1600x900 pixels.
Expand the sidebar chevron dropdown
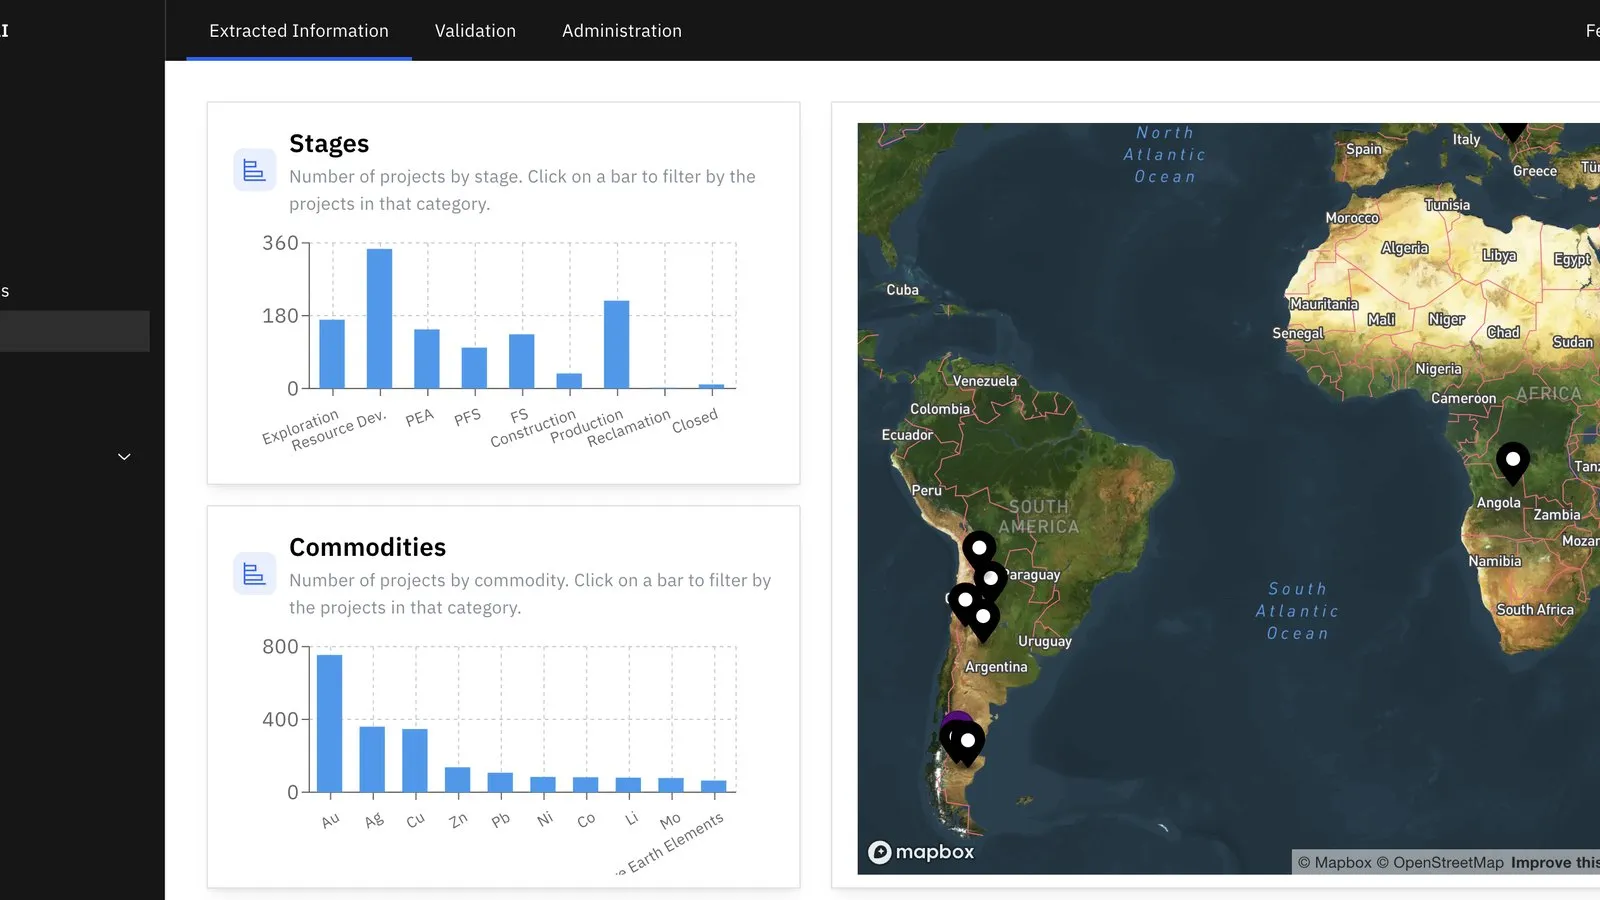pyautogui.click(x=124, y=457)
